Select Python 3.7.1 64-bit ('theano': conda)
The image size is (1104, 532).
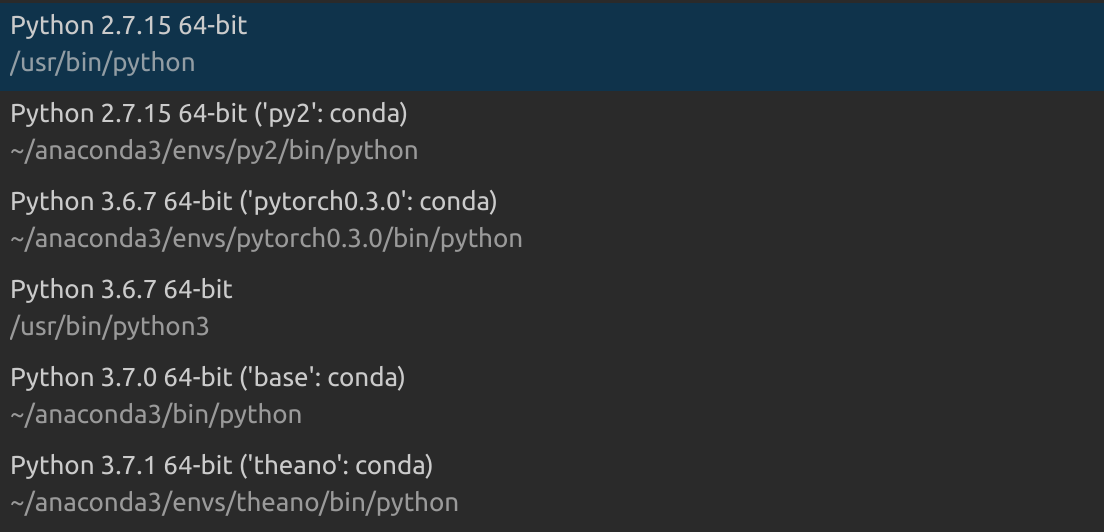coord(221,466)
